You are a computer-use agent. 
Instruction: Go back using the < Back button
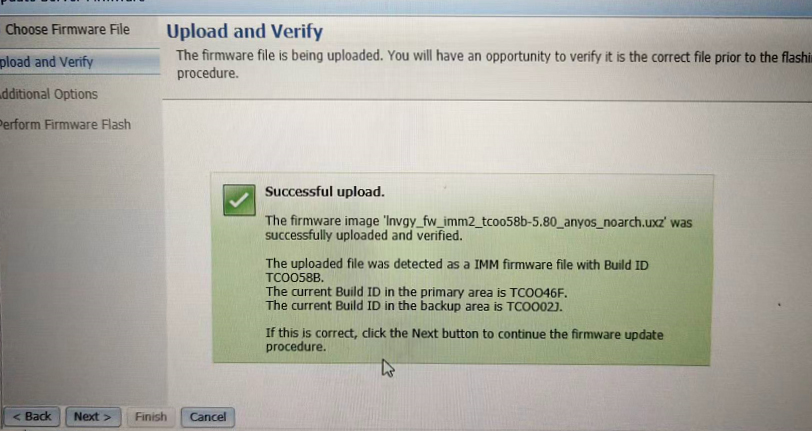click(x=32, y=416)
